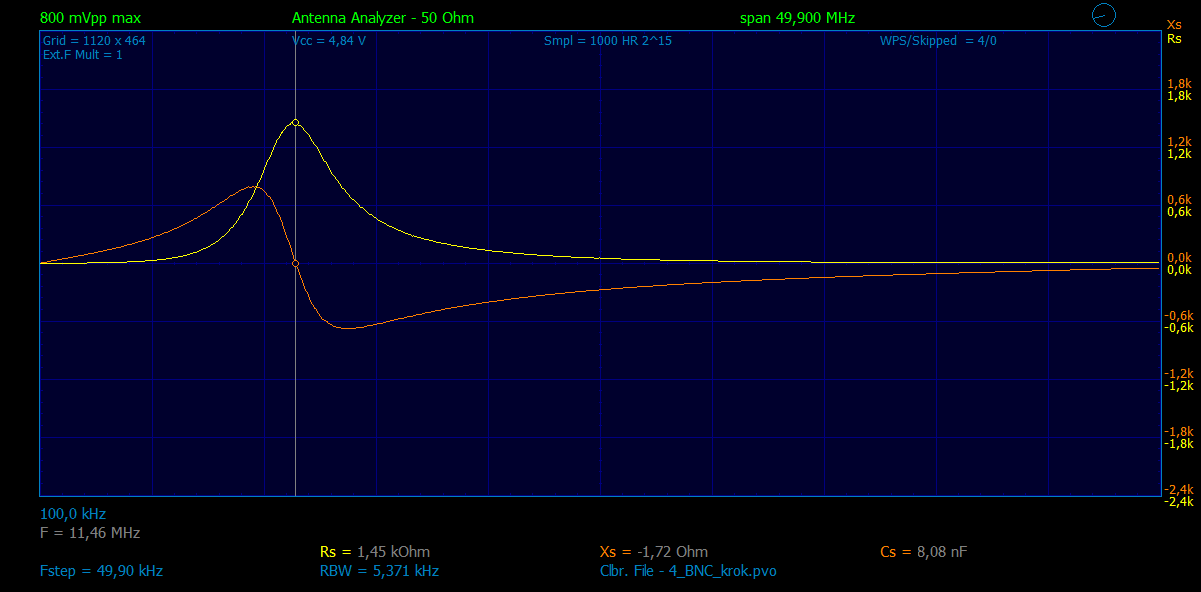Click the yellow '-2,4k' scale label

(x=1178, y=501)
